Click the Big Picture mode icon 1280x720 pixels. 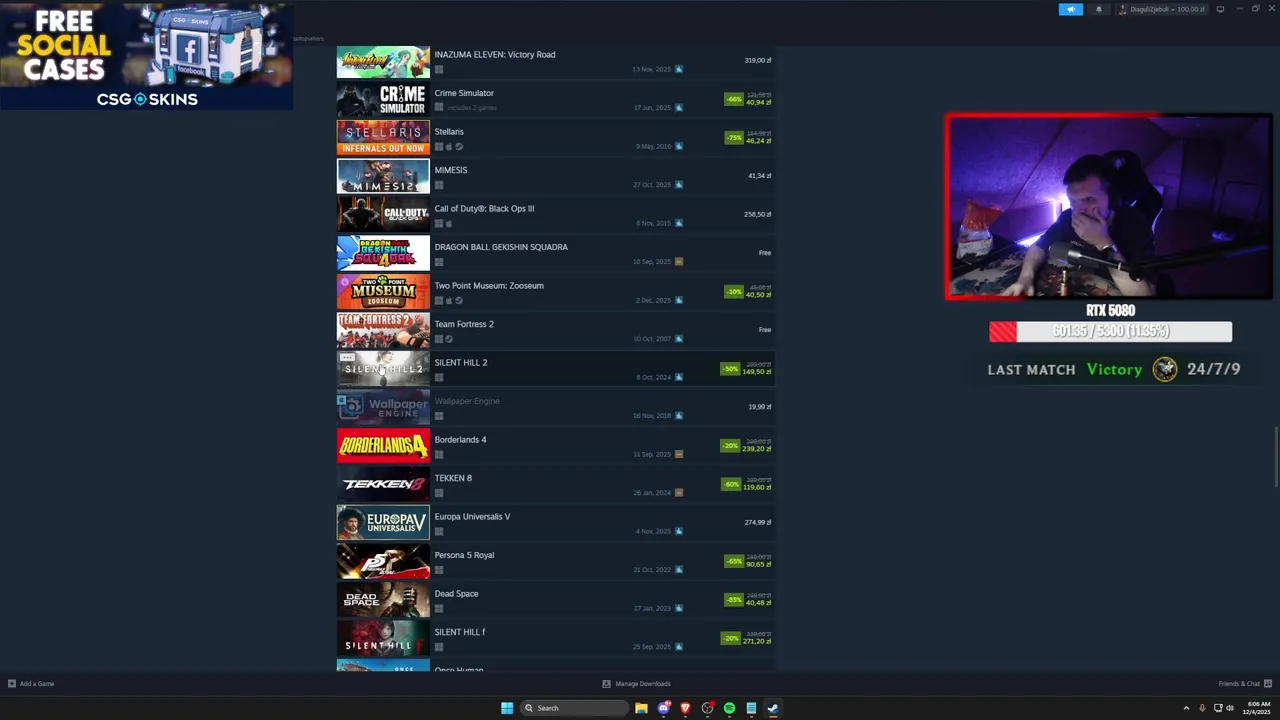[x=1220, y=9]
